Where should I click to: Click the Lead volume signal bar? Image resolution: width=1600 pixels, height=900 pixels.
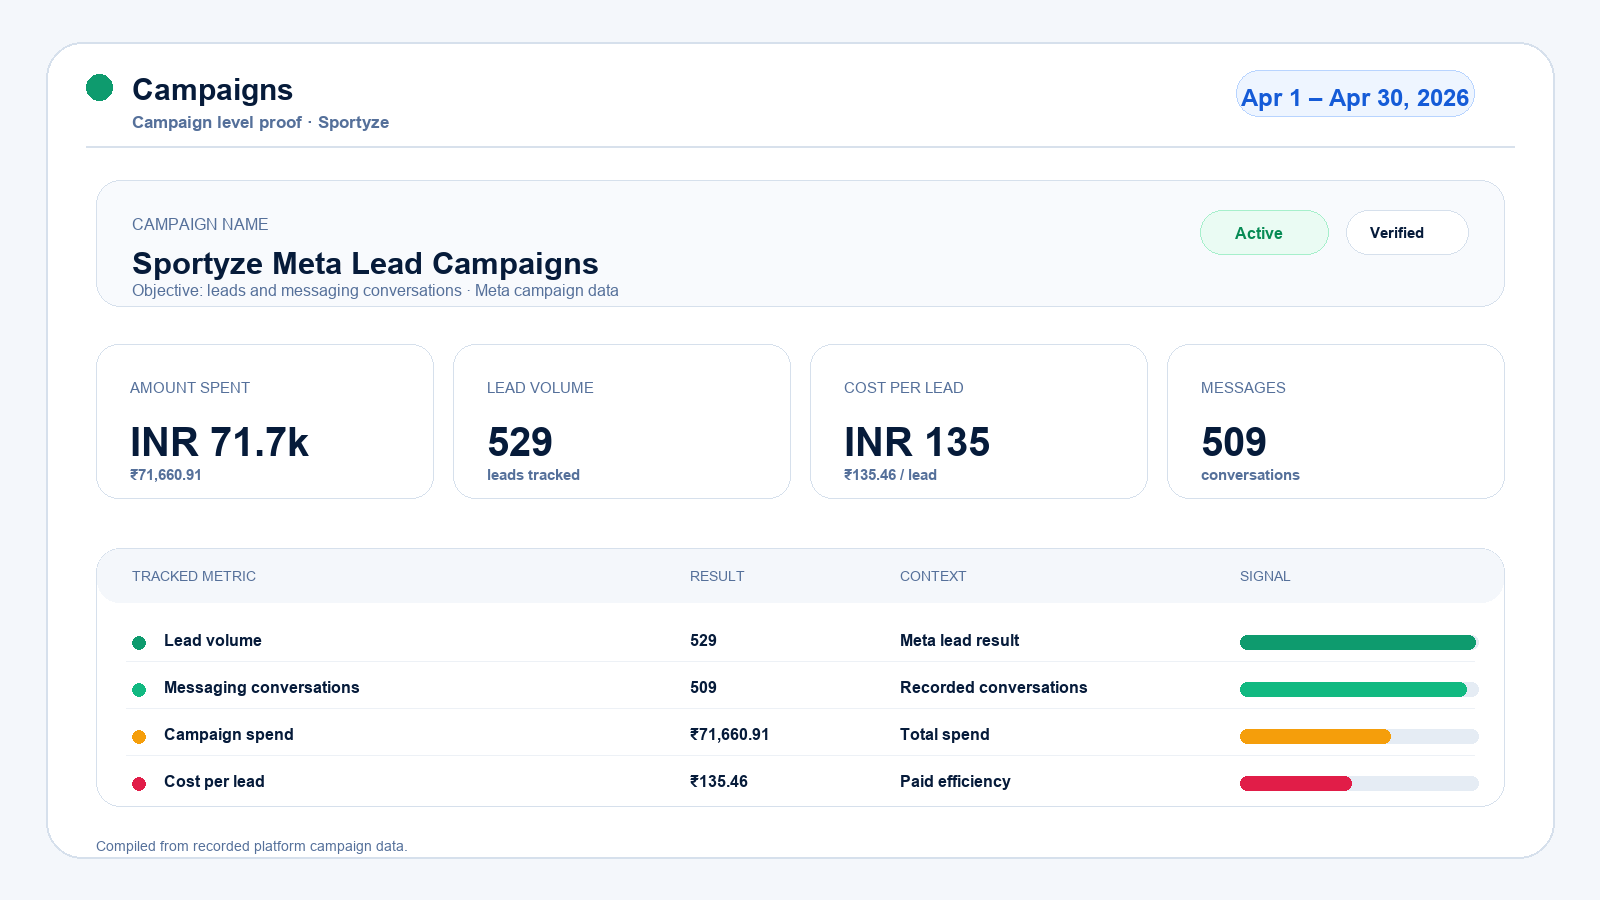click(1359, 643)
